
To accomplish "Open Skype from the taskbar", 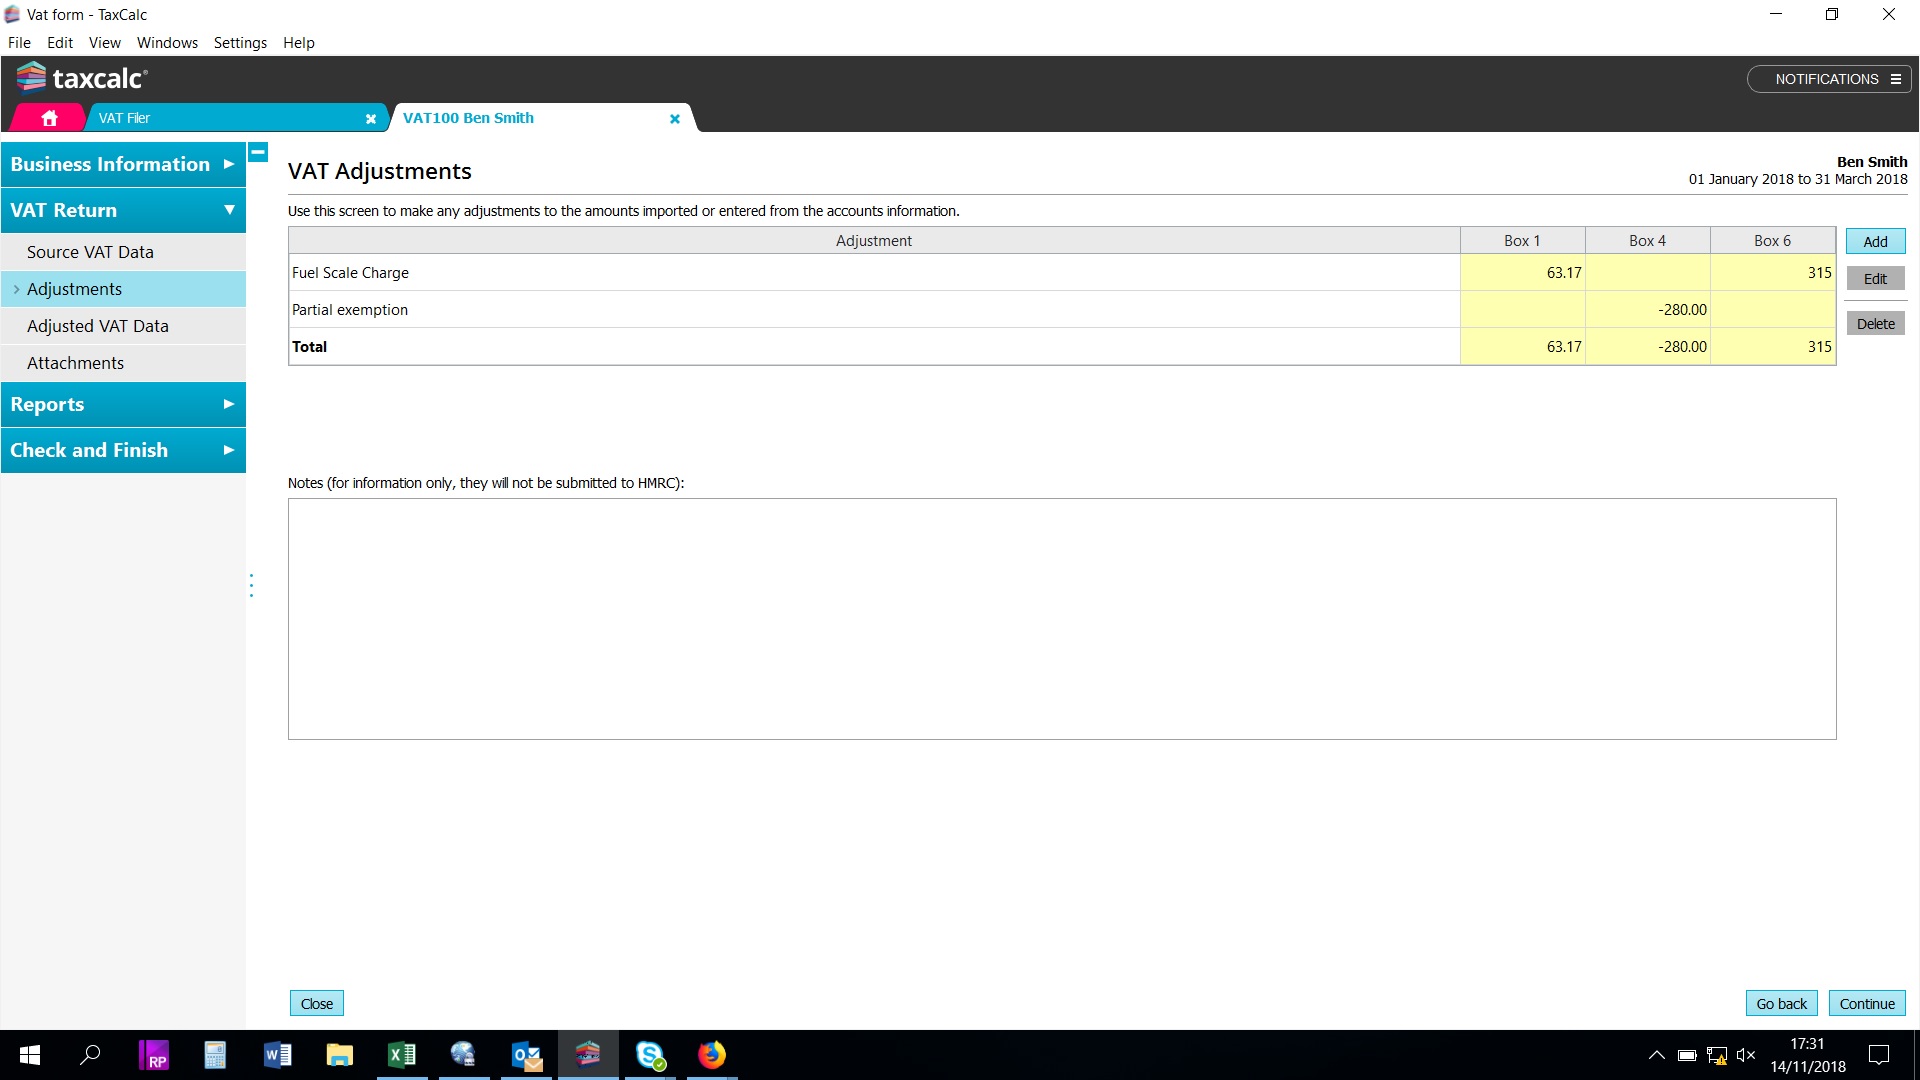I will 650,1055.
